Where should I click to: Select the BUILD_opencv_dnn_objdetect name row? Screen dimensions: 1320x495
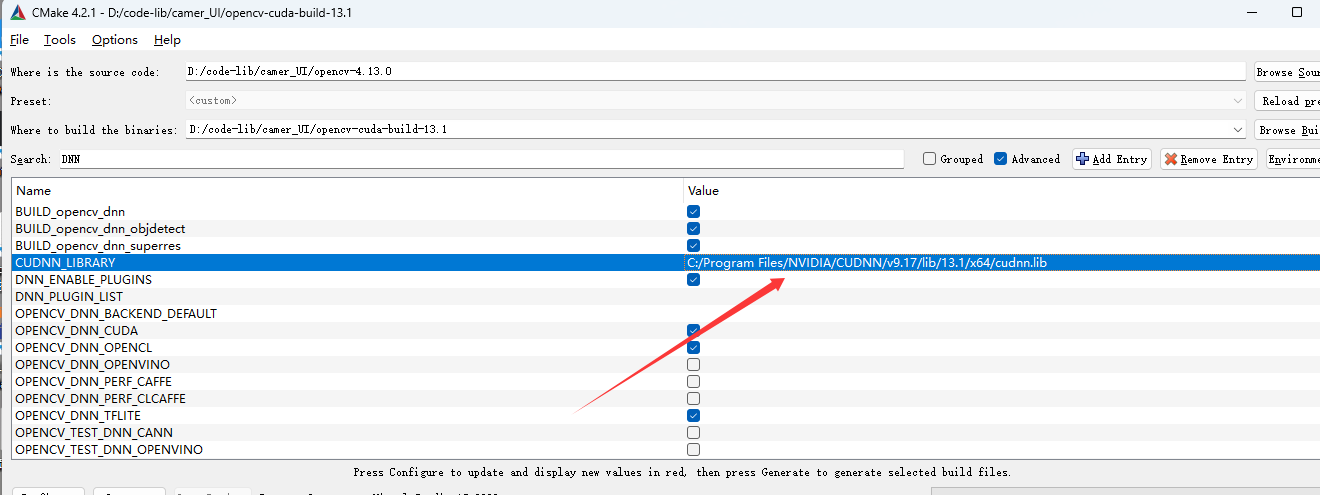pyautogui.click(x=347, y=229)
